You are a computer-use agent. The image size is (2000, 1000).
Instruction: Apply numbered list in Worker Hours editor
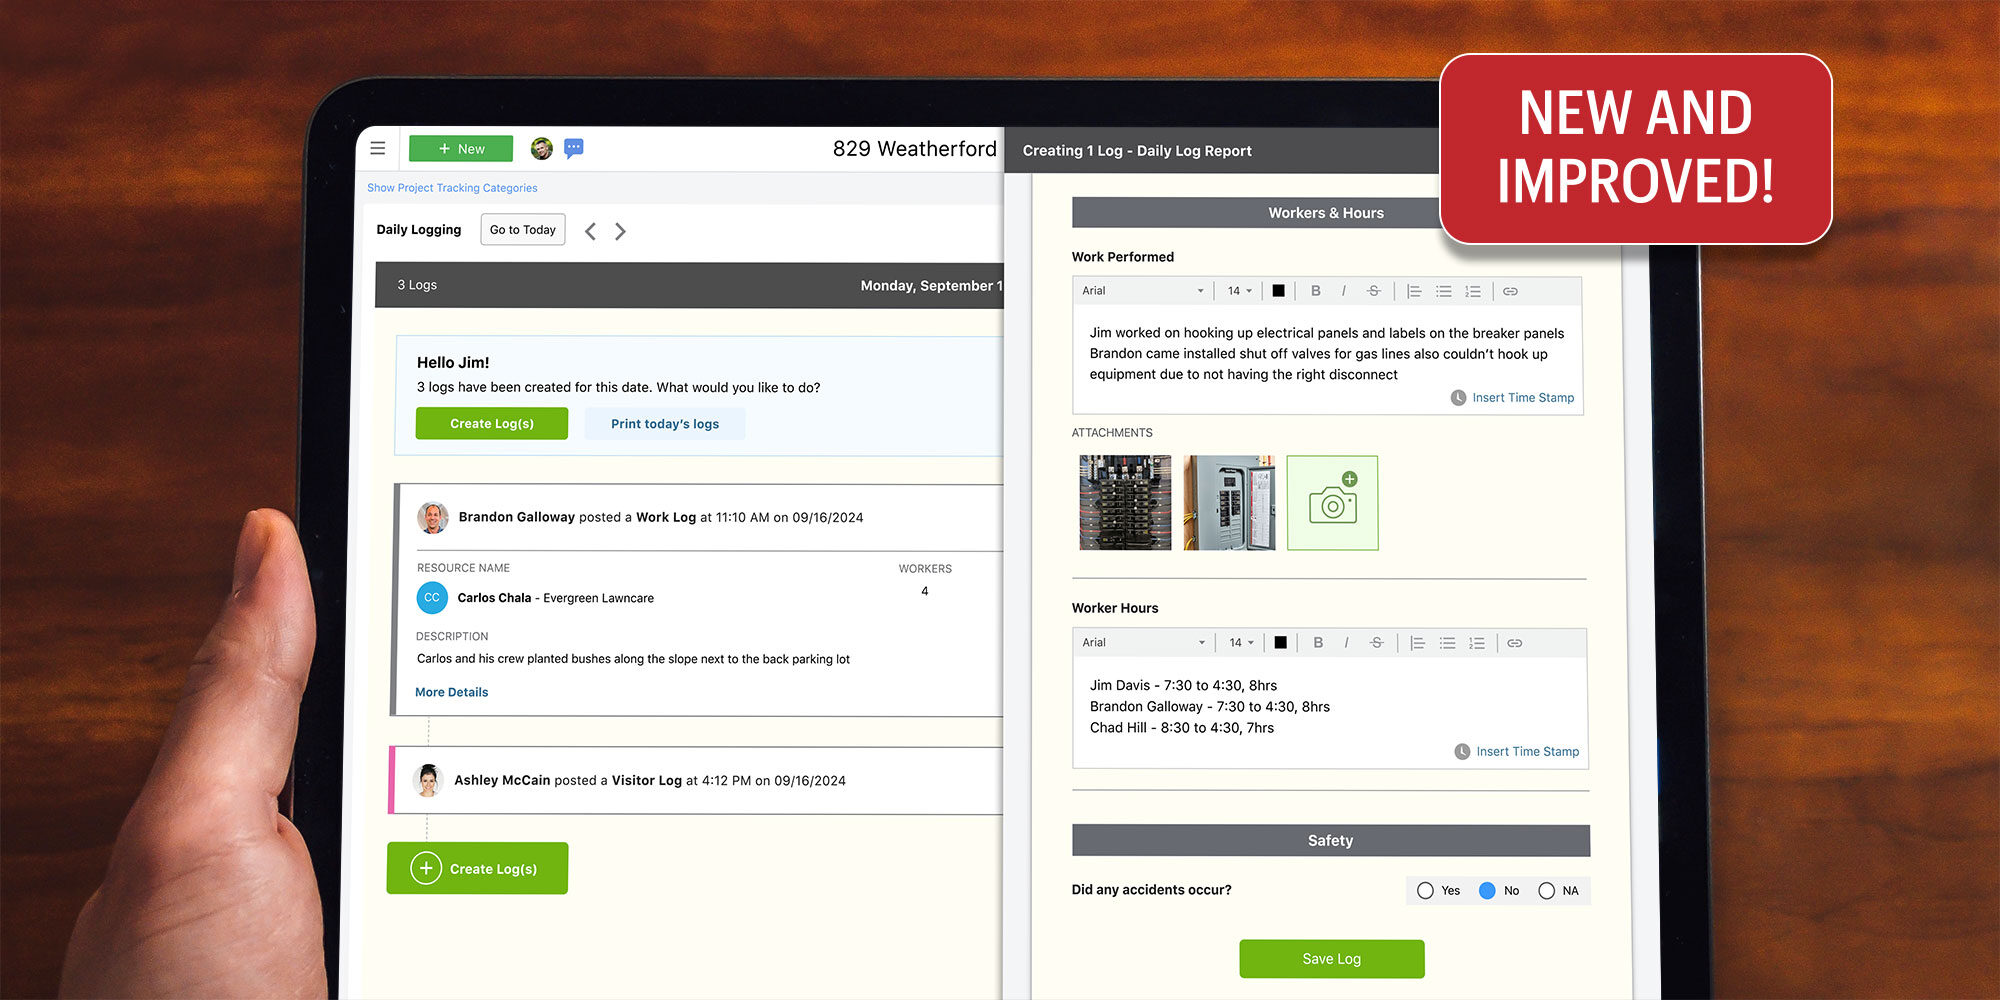coord(1477,642)
